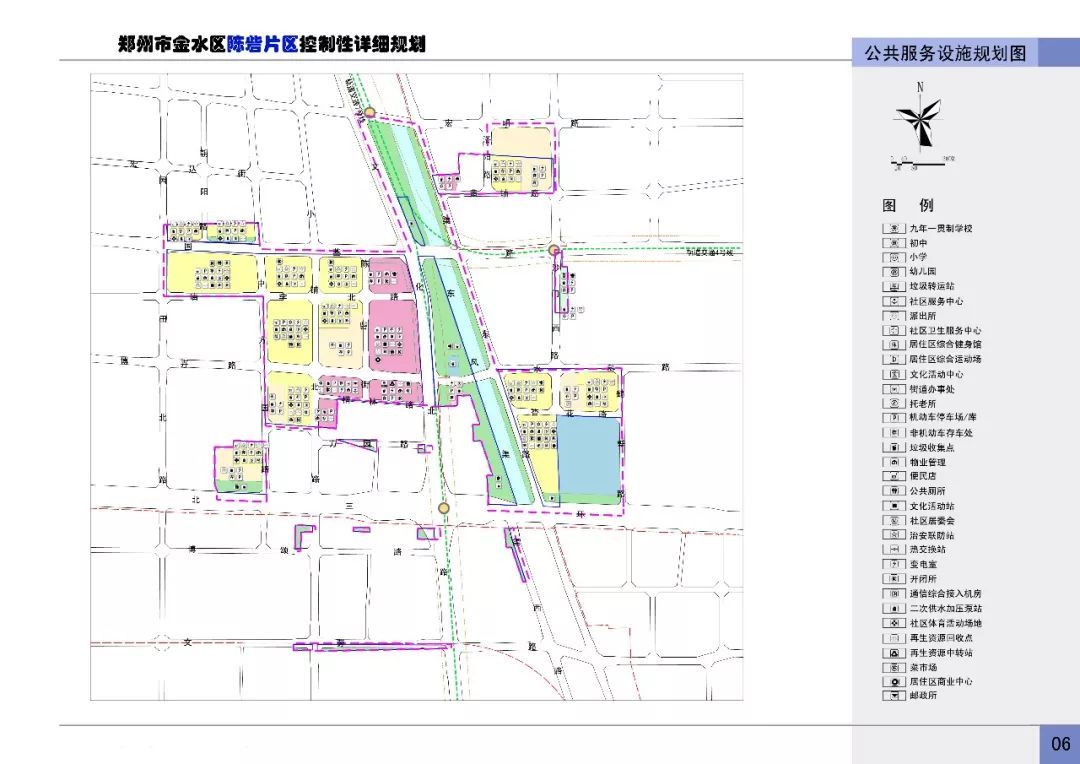Click the 居住区综合健身馆 legend symbol
Screen dimensions: 1080x764
(x=894, y=344)
